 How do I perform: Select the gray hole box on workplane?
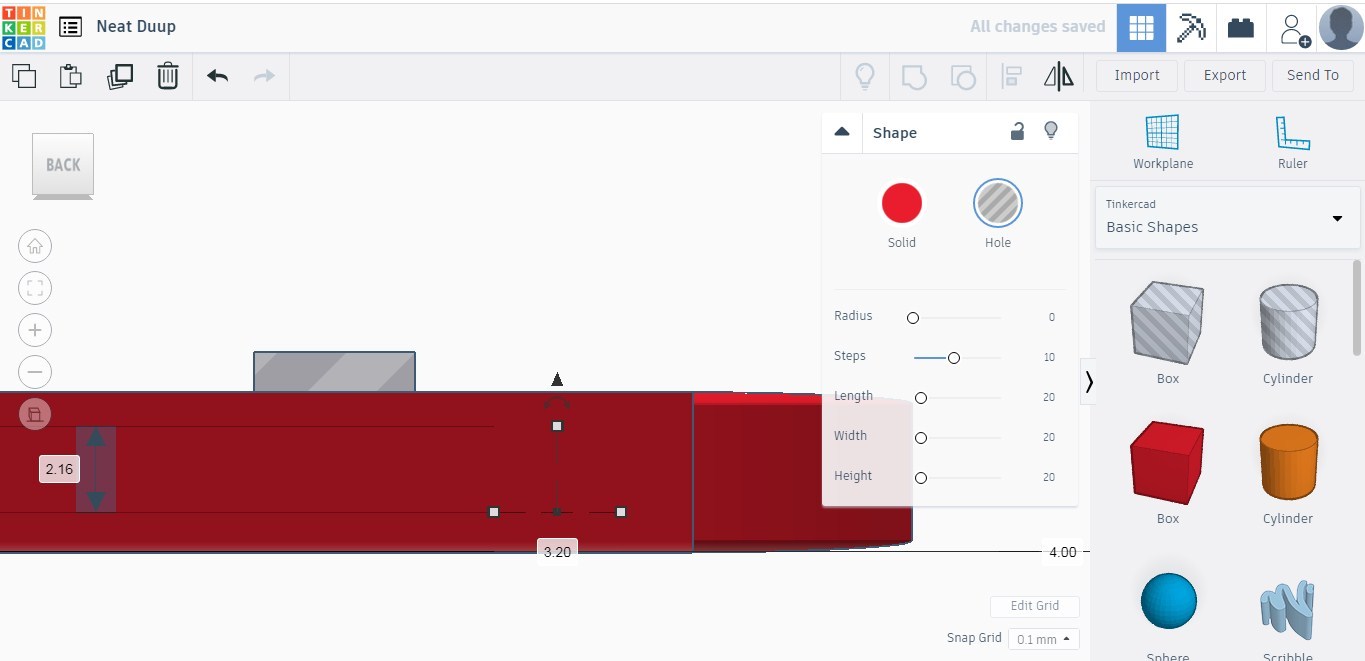[334, 371]
